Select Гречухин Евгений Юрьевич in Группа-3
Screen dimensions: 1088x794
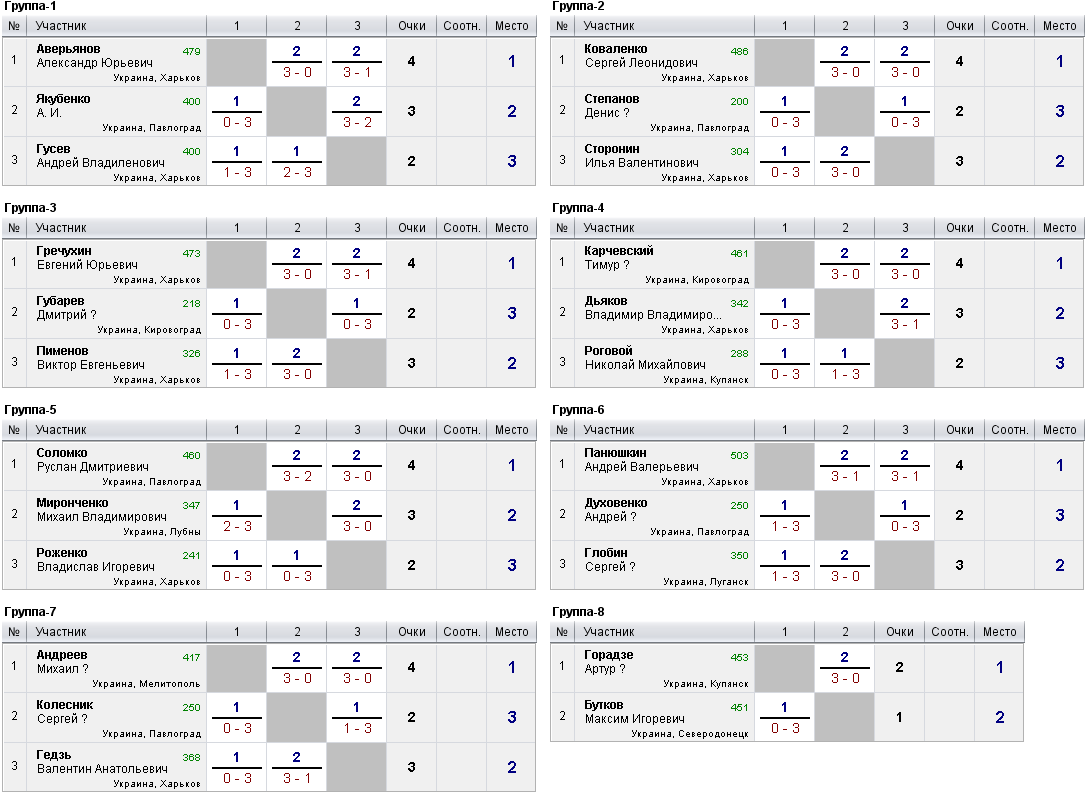click(x=87, y=258)
